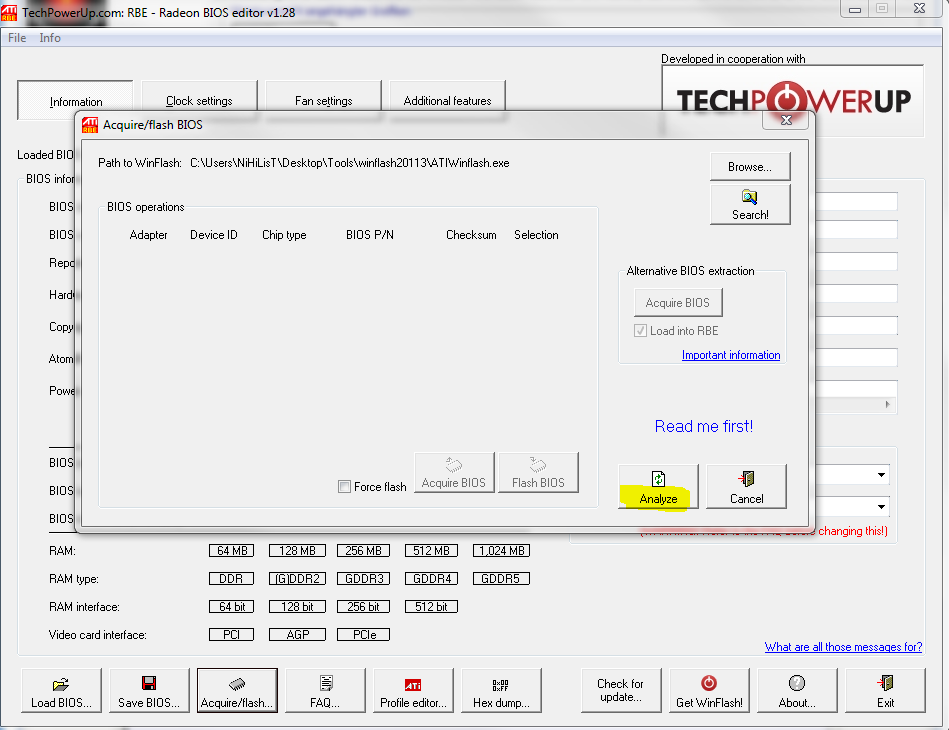
Task: Open the Browse... file picker
Action: point(750,166)
